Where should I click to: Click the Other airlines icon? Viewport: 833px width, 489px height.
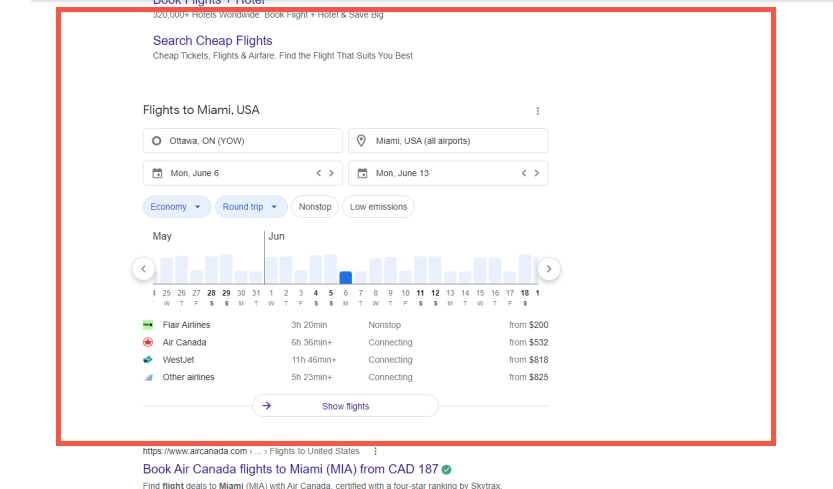(148, 377)
